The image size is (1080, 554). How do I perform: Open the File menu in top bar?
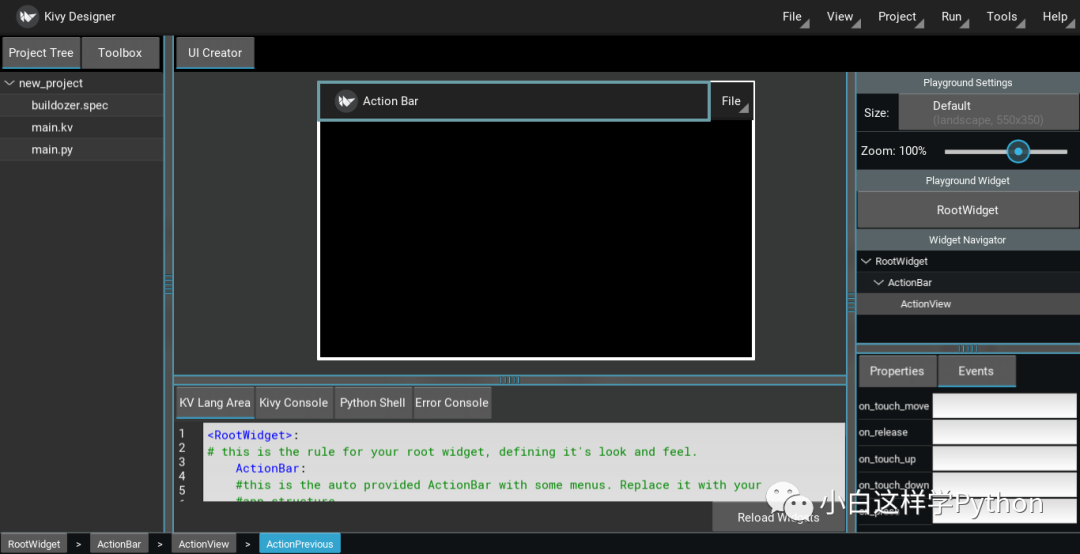794,17
